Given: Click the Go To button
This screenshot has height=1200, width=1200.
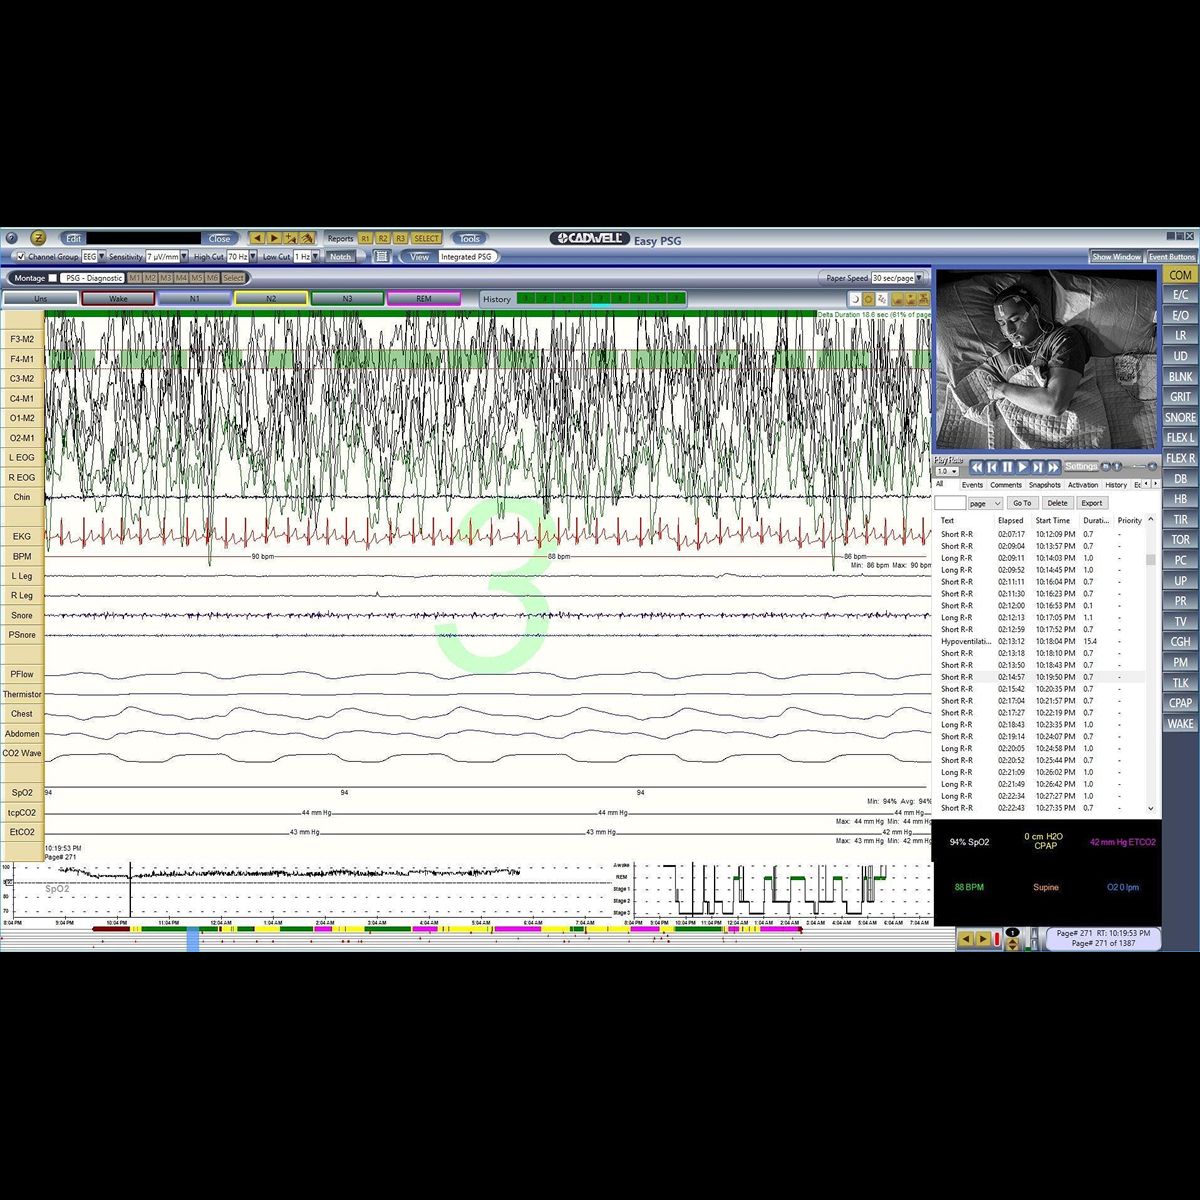Looking at the screenshot, I should tap(1022, 502).
